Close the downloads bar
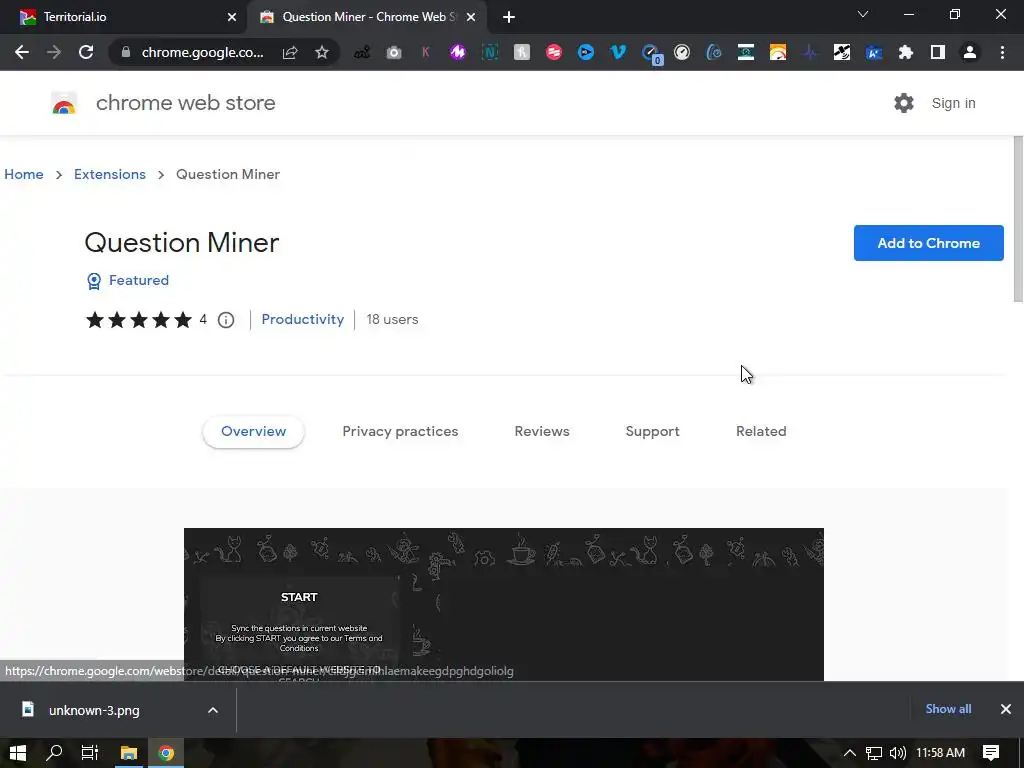 [x=1006, y=709]
